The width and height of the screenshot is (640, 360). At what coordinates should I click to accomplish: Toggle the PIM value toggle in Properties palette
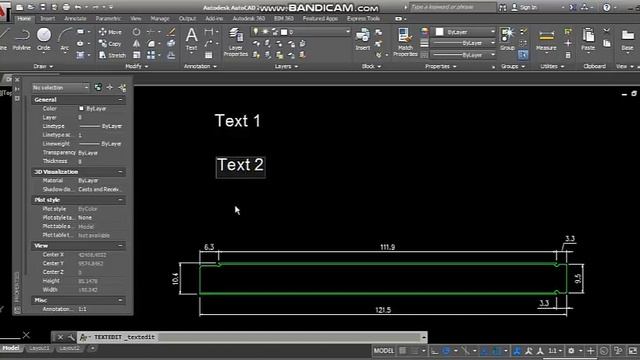pos(98,87)
